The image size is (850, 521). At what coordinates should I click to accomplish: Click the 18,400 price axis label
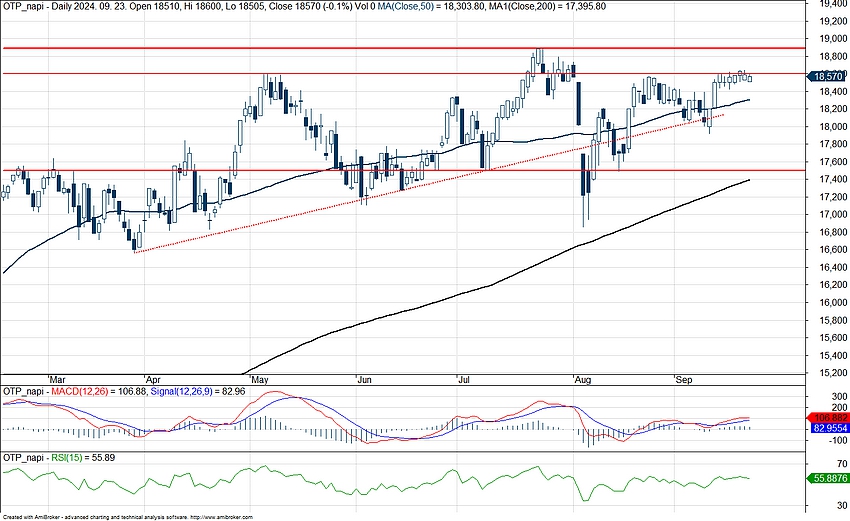pos(834,92)
